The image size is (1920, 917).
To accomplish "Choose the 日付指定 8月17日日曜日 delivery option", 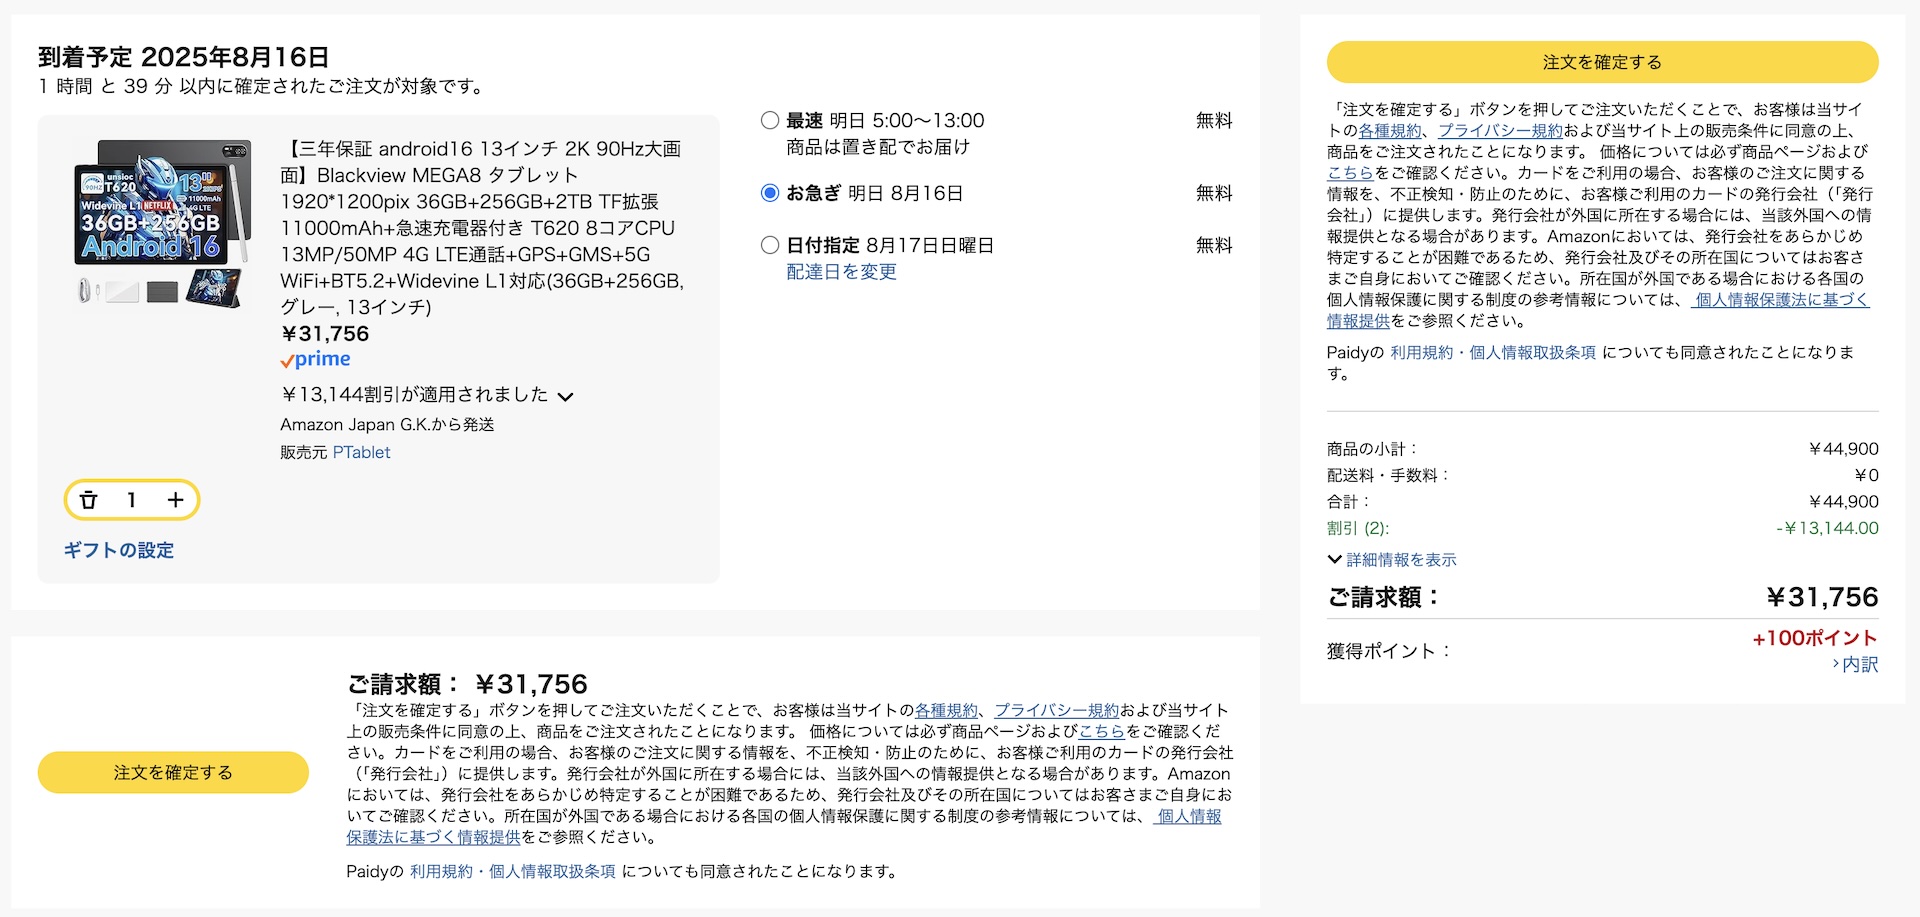I will 770,245.
